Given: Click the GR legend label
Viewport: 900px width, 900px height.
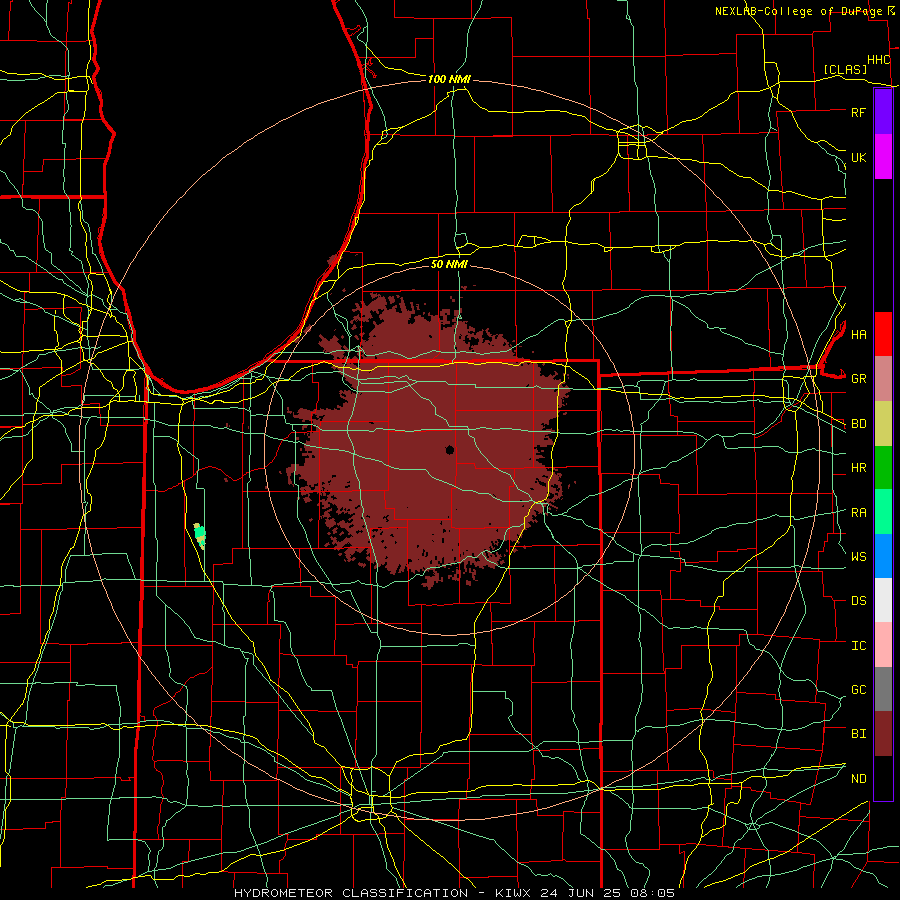Looking at the screenshot, I should [x=858, y=379].
